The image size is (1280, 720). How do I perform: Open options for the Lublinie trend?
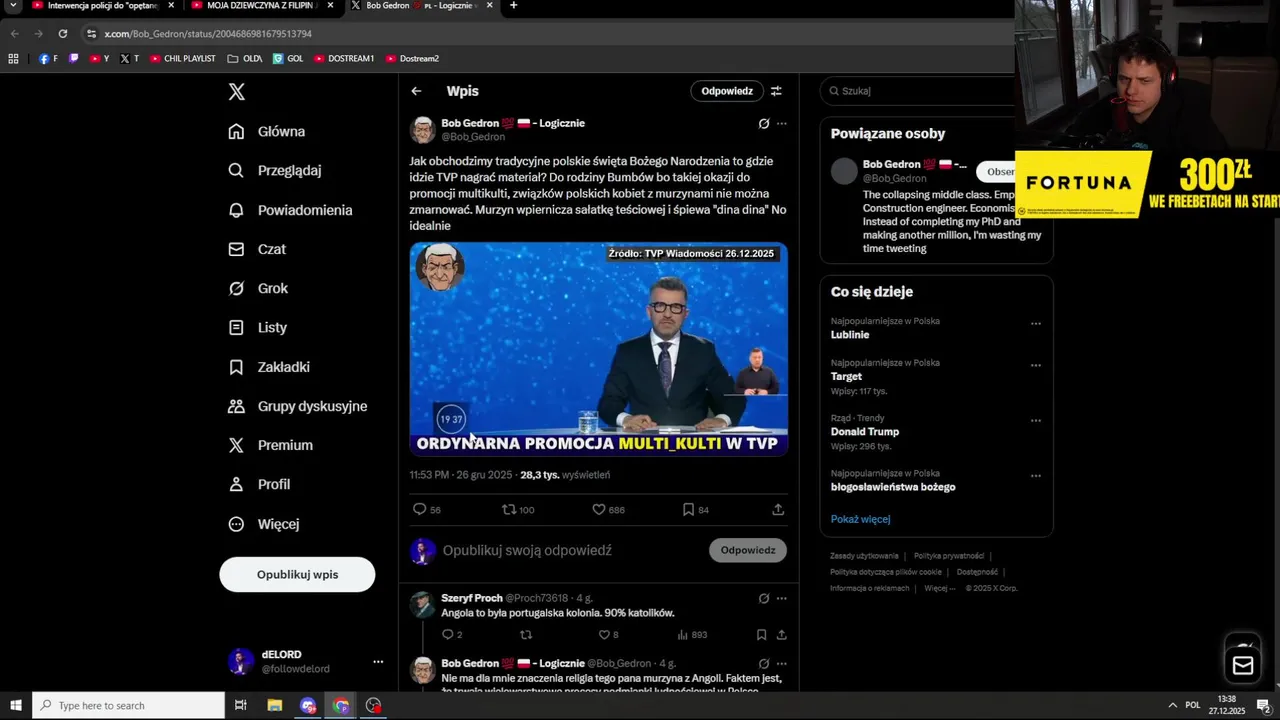point(1036,323)
